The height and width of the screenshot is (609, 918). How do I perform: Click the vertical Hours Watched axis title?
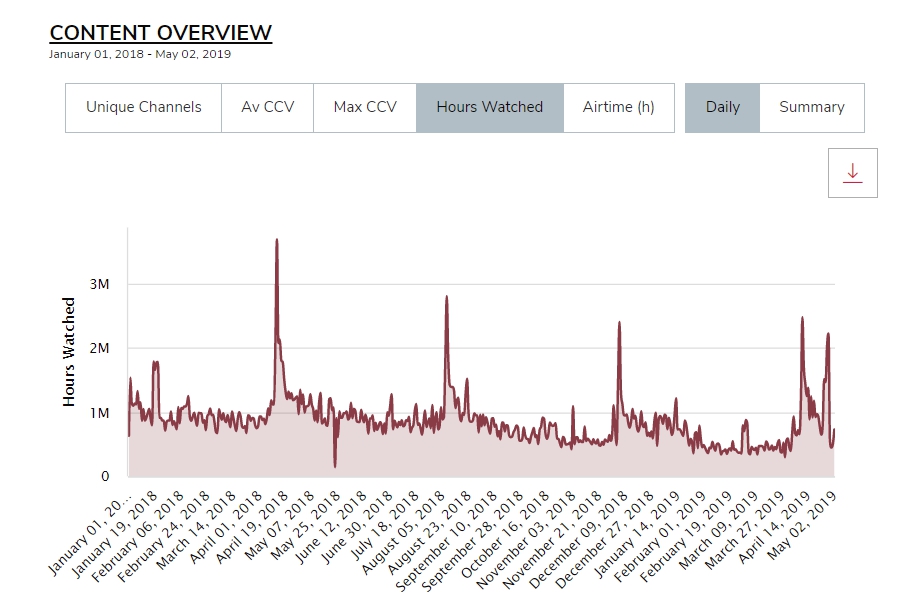click(x=69, y=351)
